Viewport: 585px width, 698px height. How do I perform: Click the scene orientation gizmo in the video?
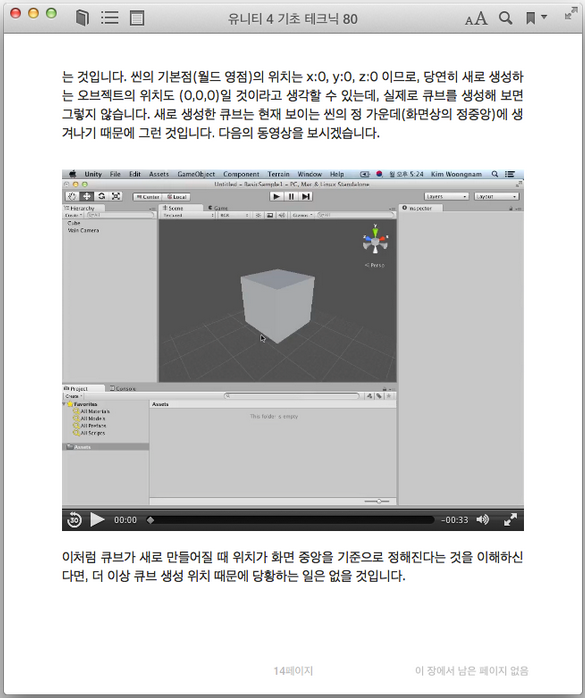375,239
